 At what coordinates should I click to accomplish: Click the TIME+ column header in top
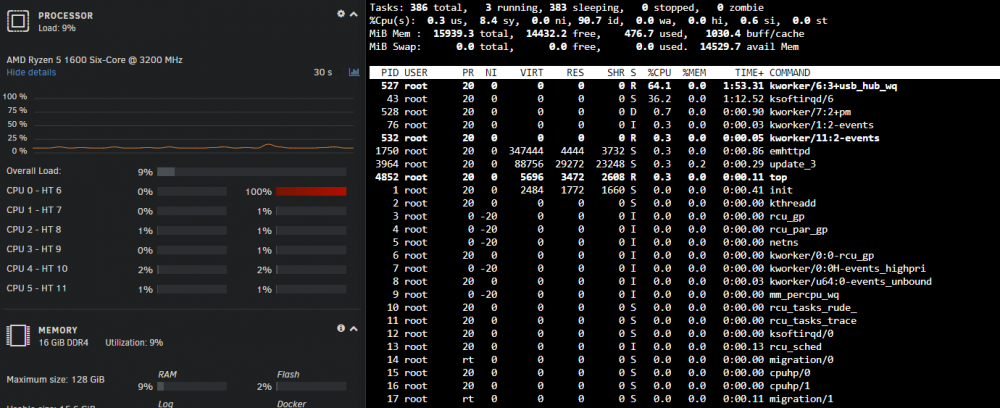pyautogui.click(x=749, y=73)
